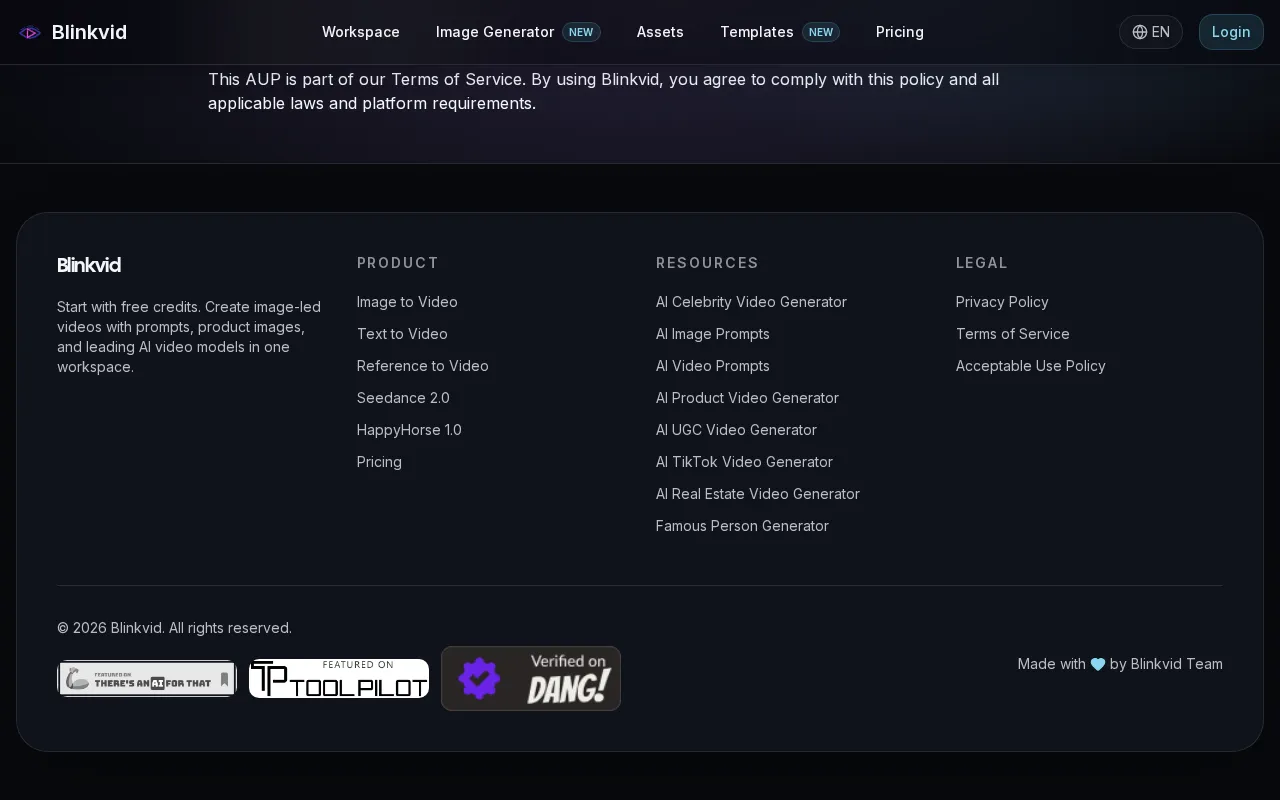Click the Login button
1280x800 pixels.
coord(1231,32)
